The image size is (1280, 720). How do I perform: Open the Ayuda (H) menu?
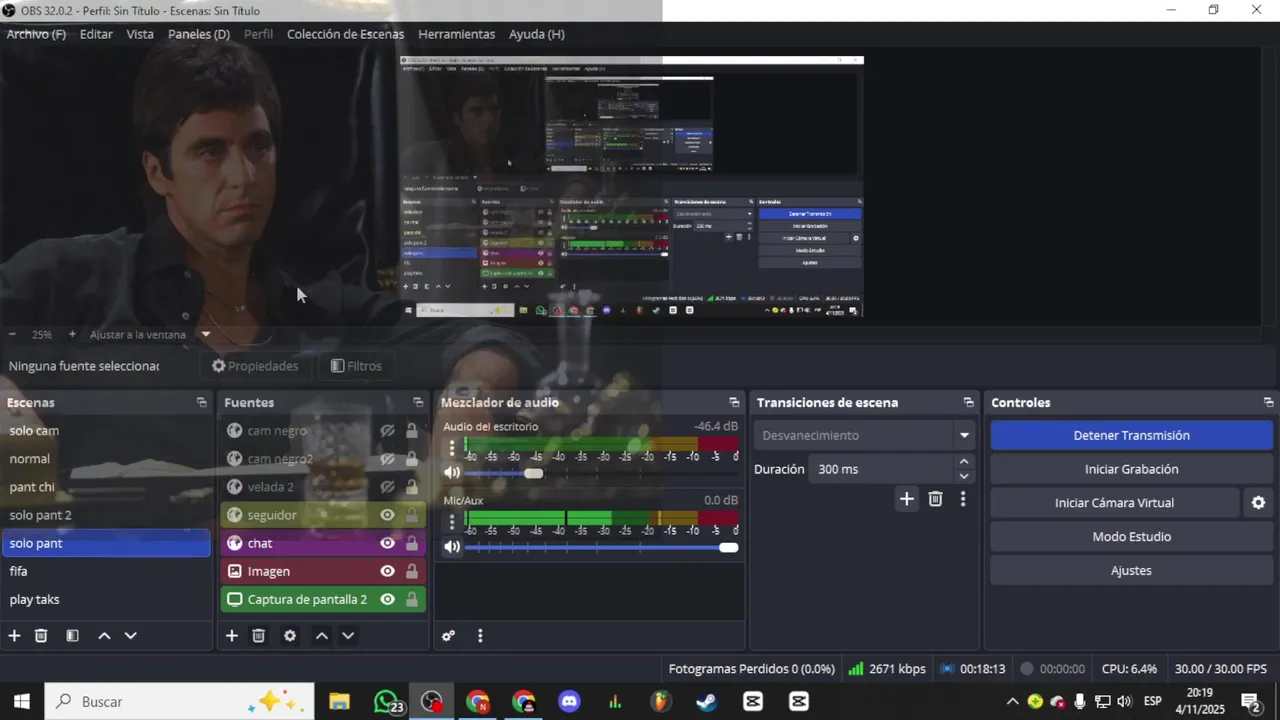point(537,34)
